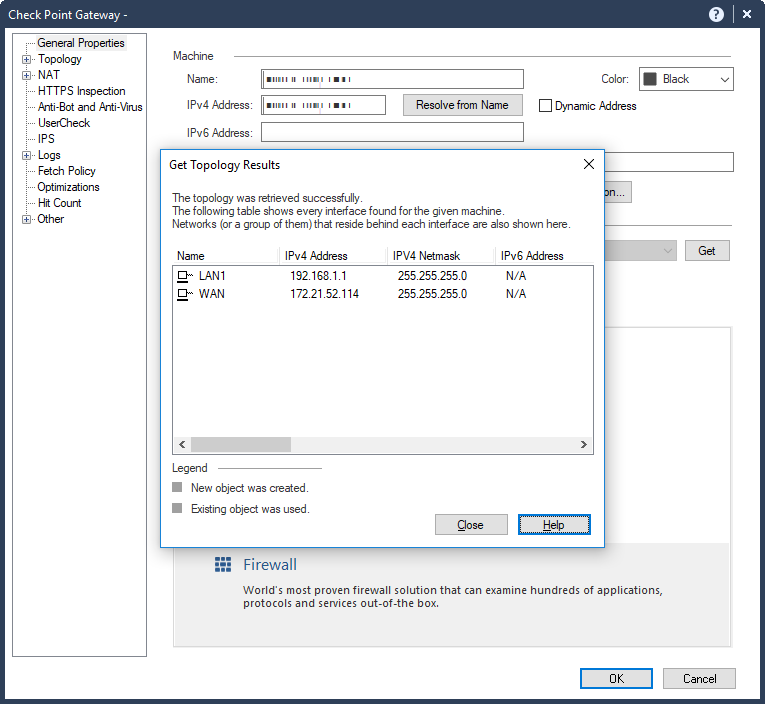Click the IPv6 Address input field
This screenshot has width=765, height=704.
pos(392,132)
